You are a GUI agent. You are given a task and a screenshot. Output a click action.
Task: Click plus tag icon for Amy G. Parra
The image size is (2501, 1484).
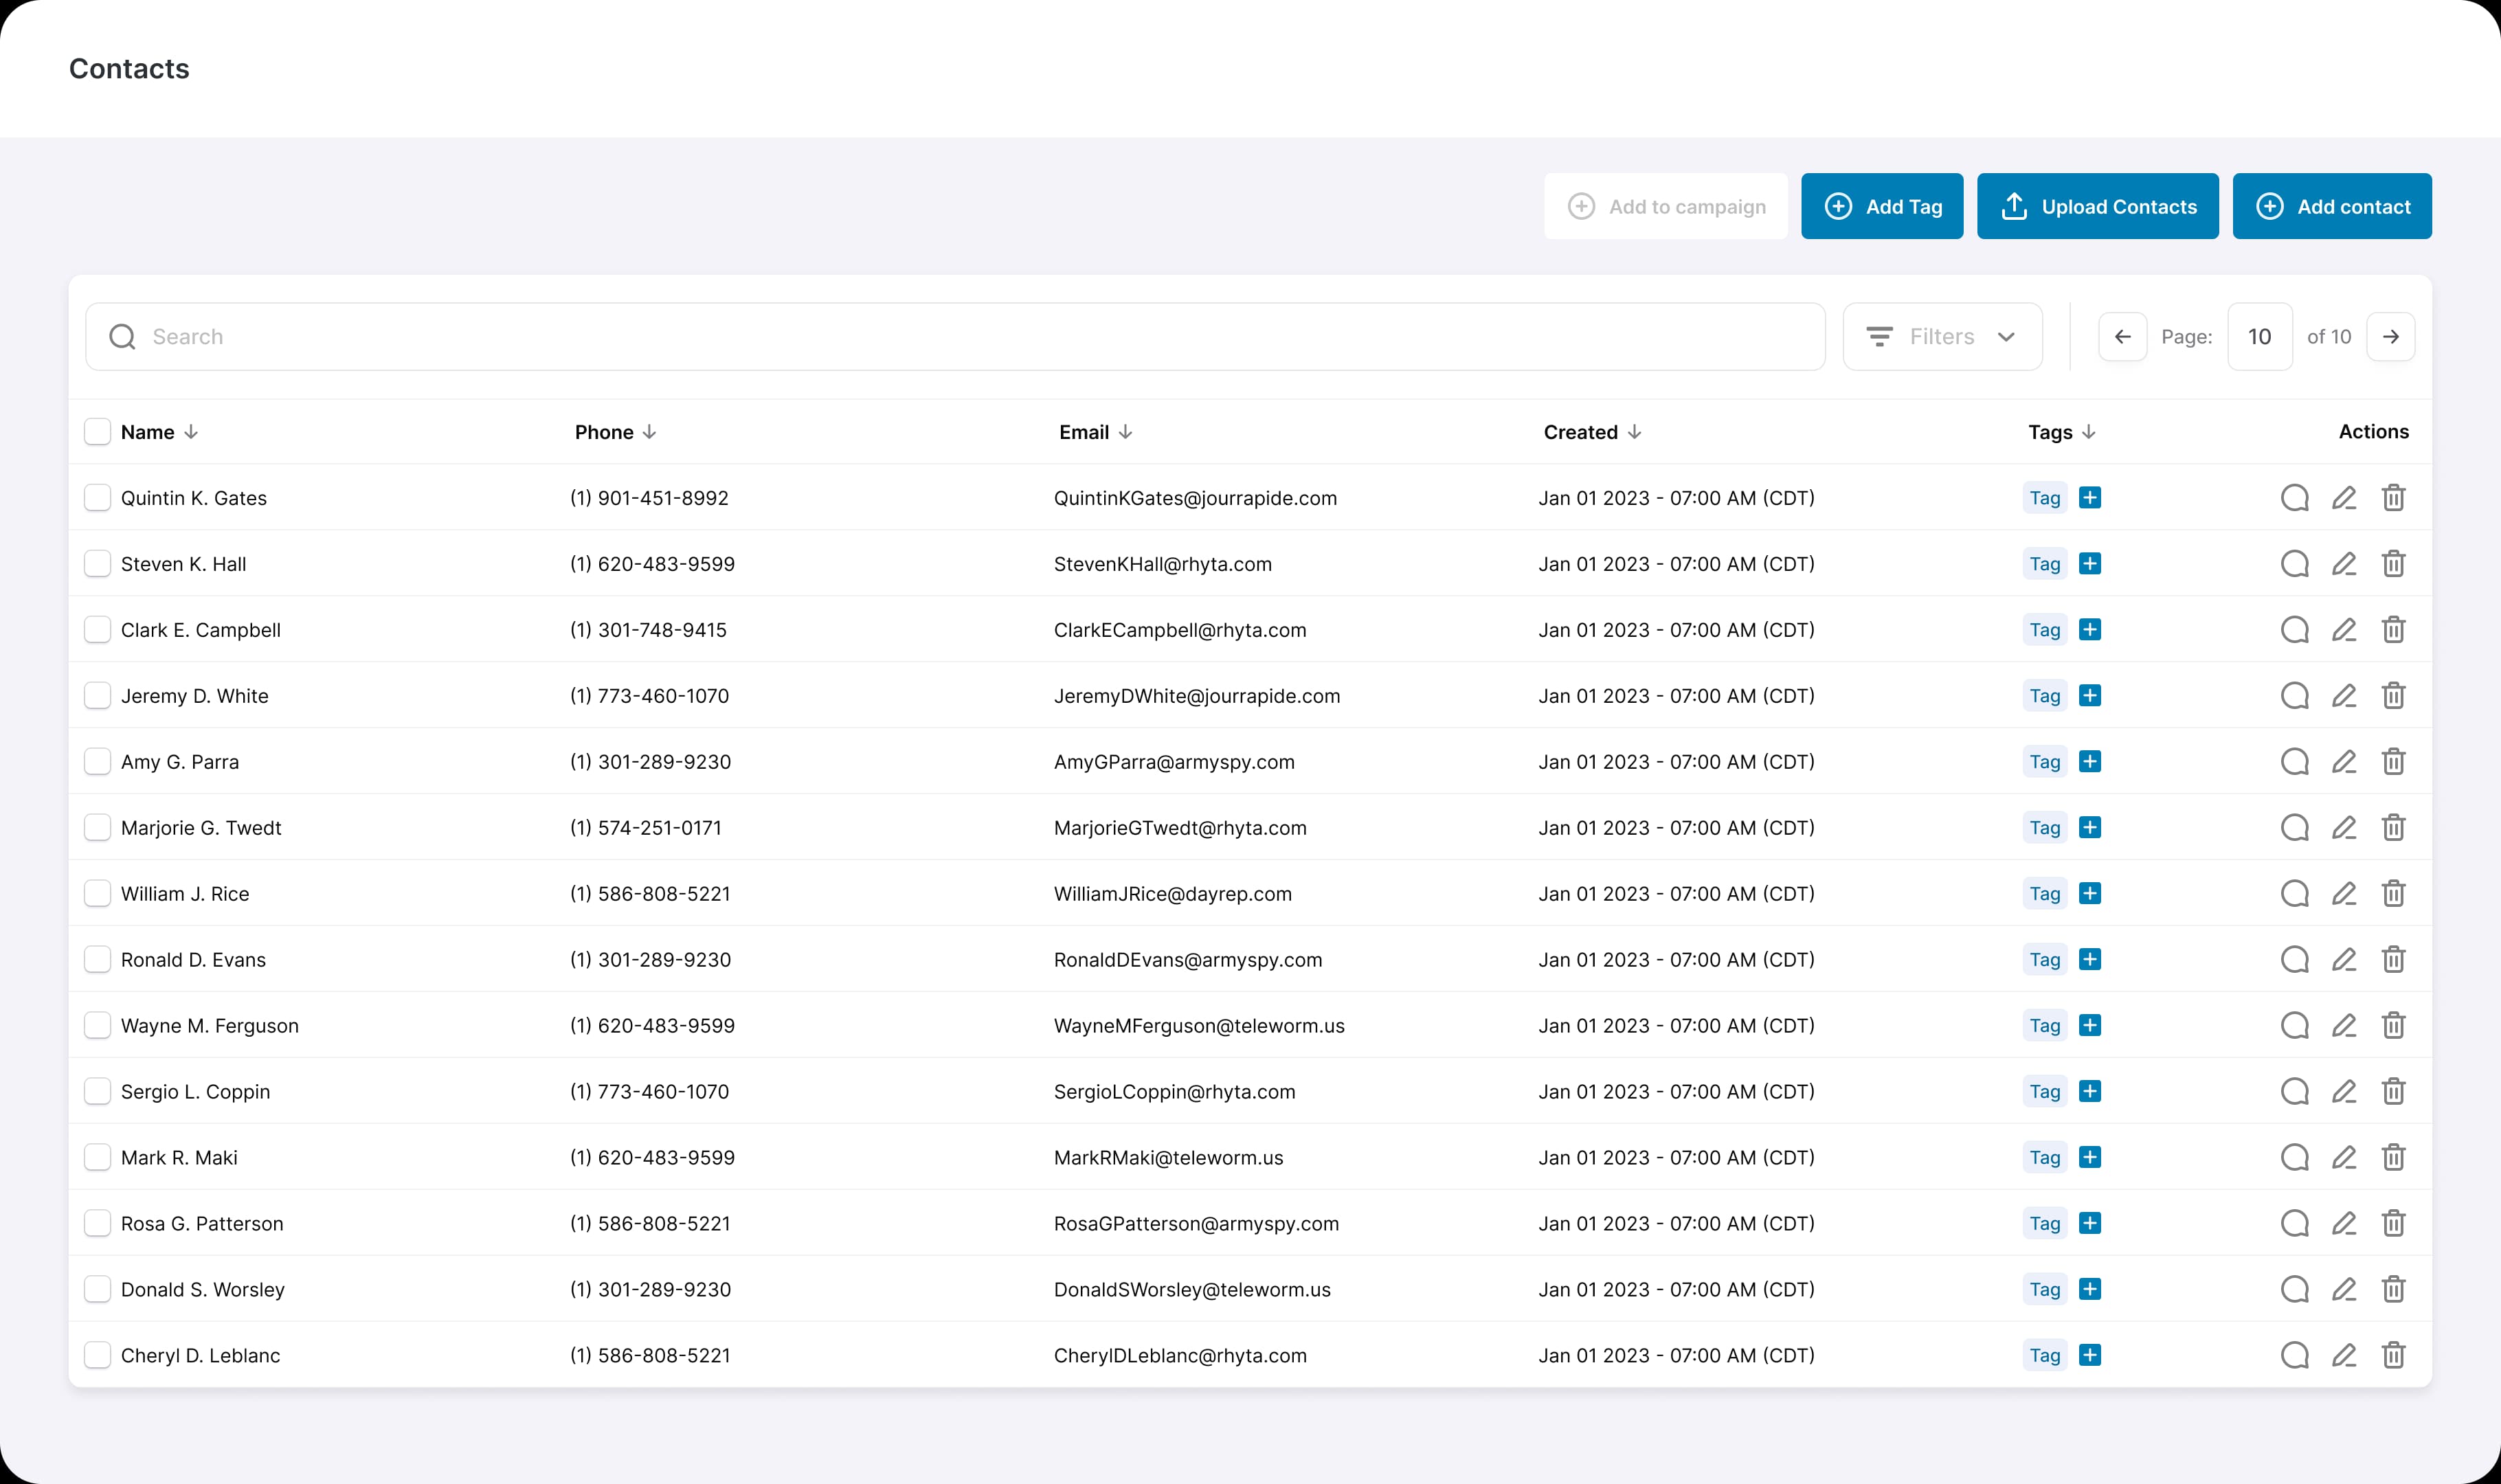pos(2090,762)
